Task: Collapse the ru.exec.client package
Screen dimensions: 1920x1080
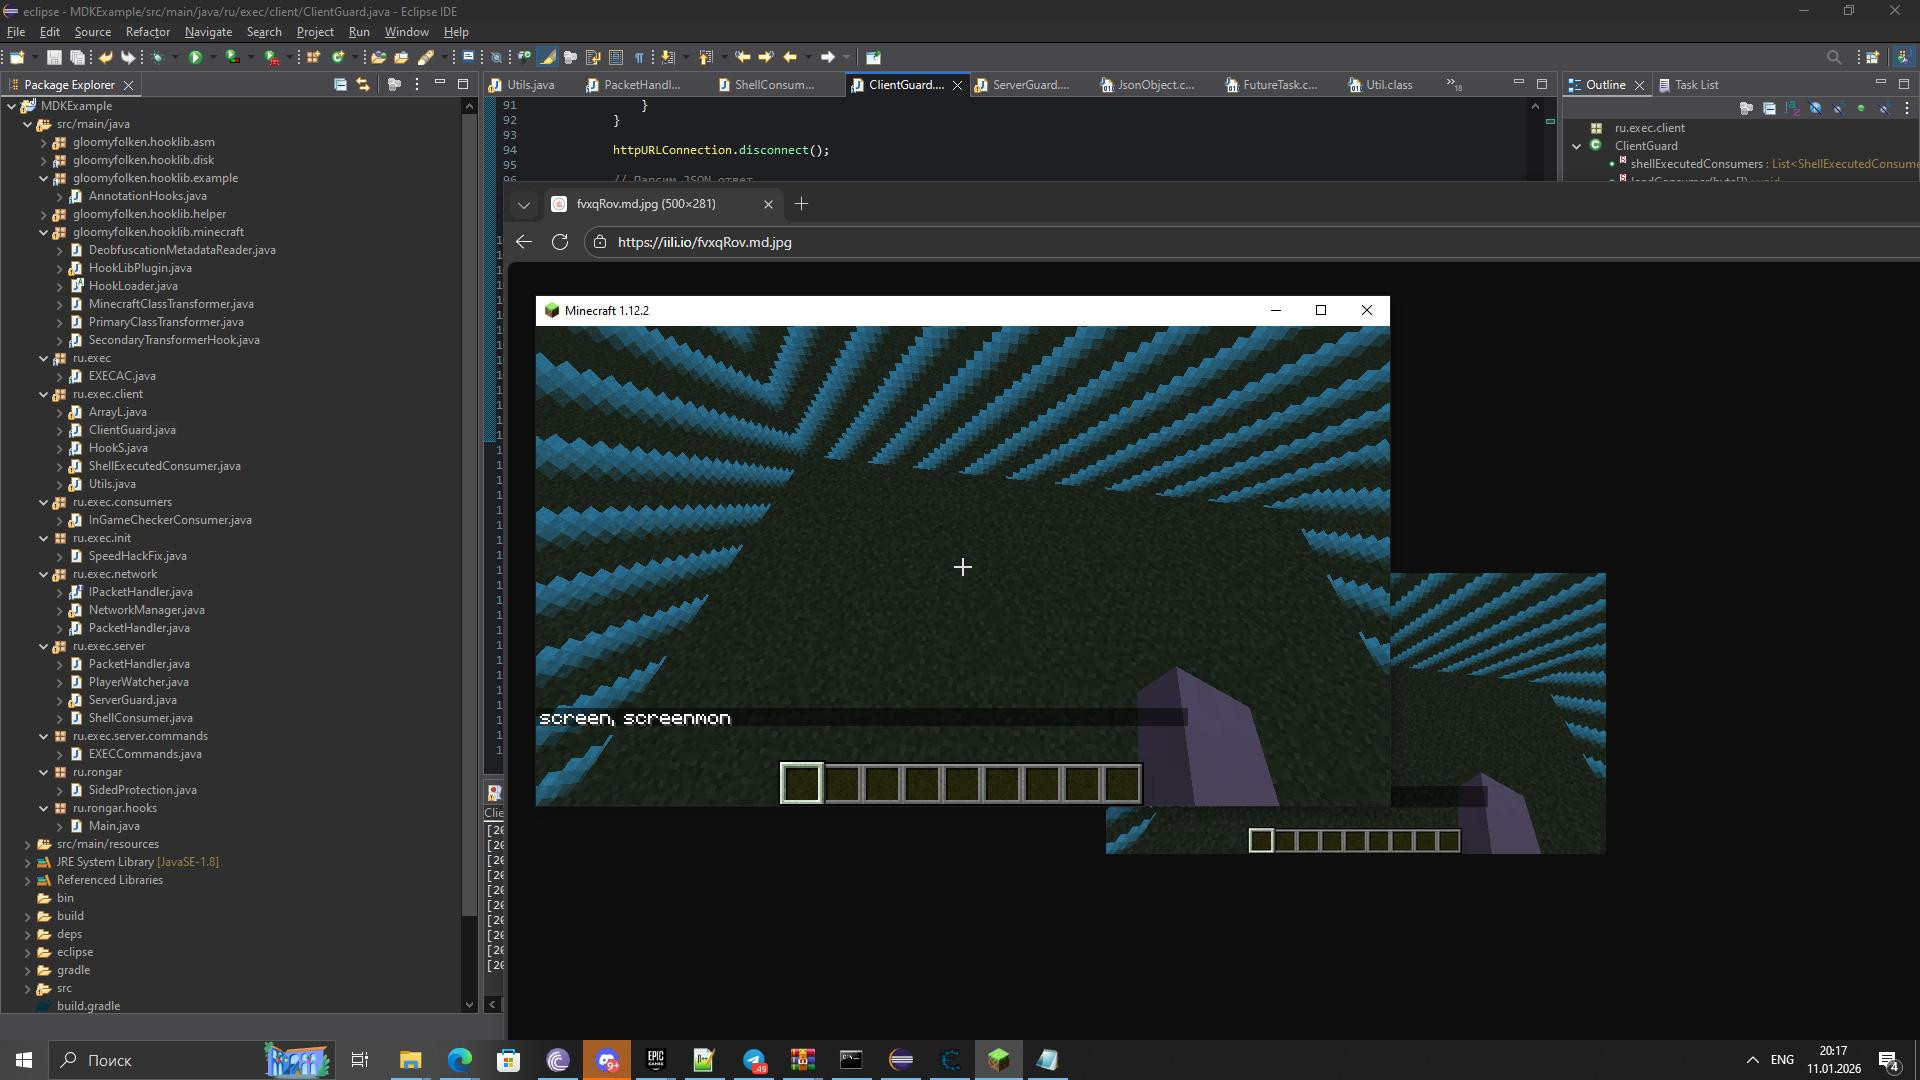Action: (44, 394)
